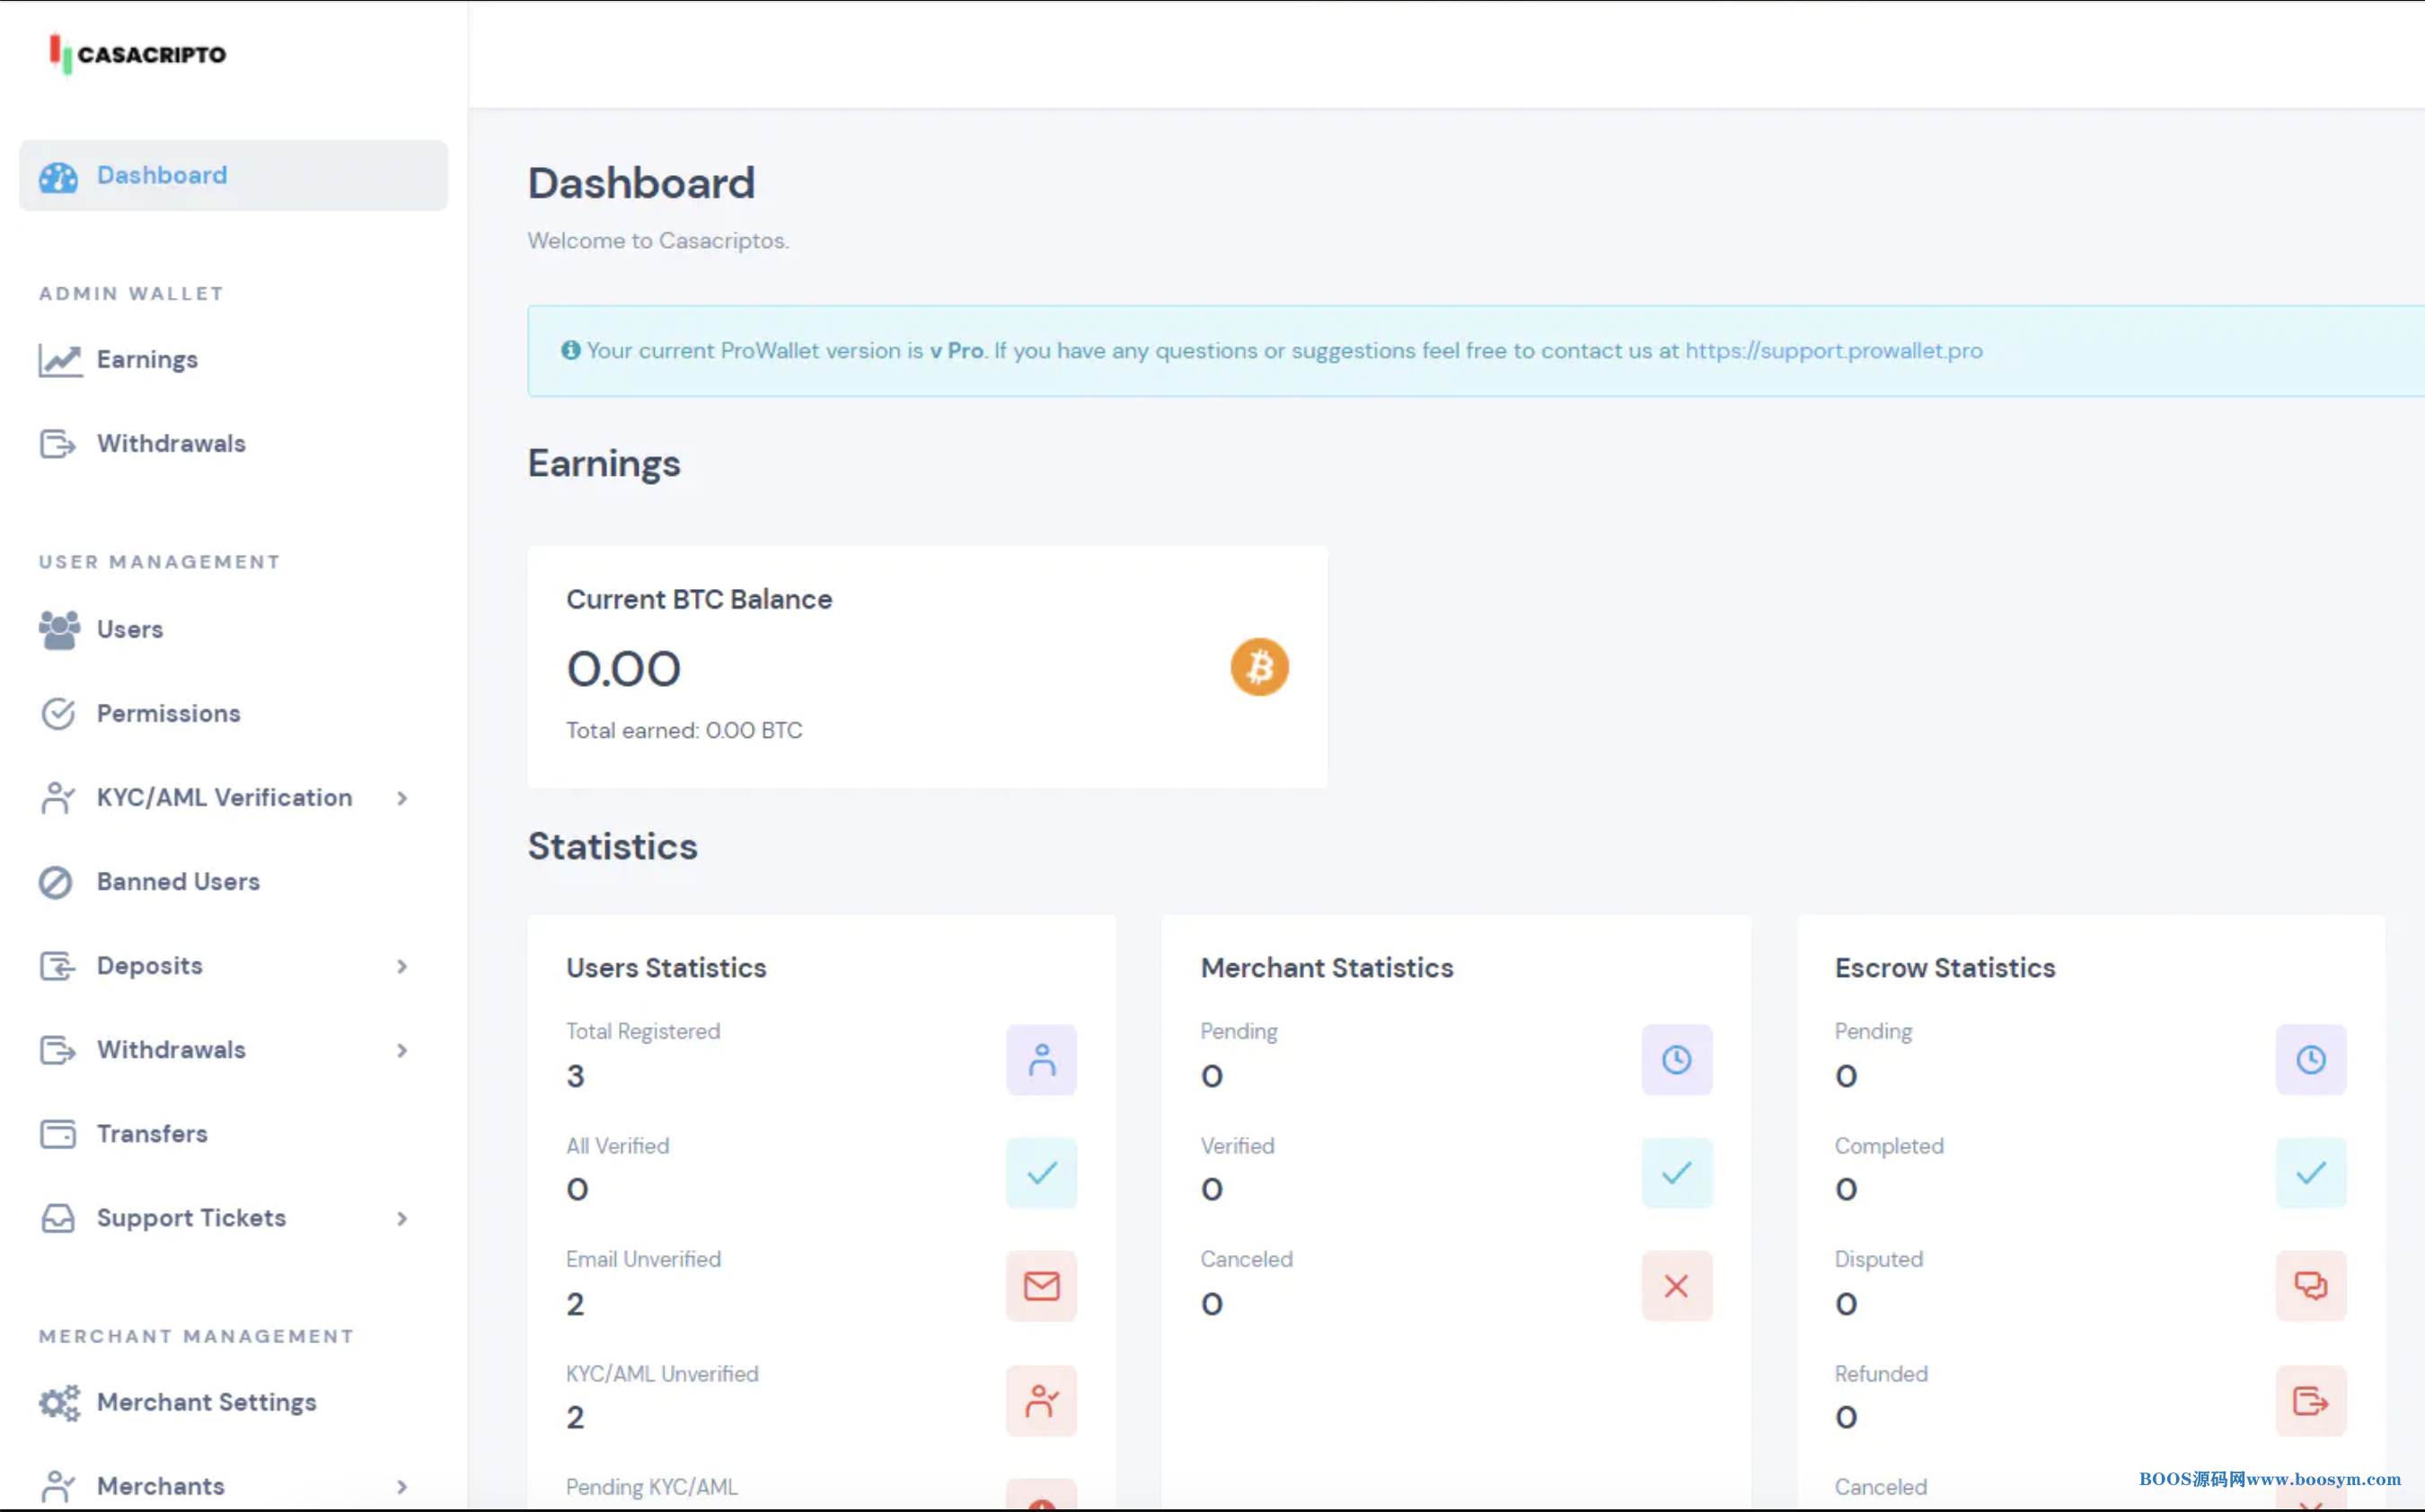Click the KYC/AML Verification person icon
This screenshot has width=2425, height=1512.
tap(58, 798)
